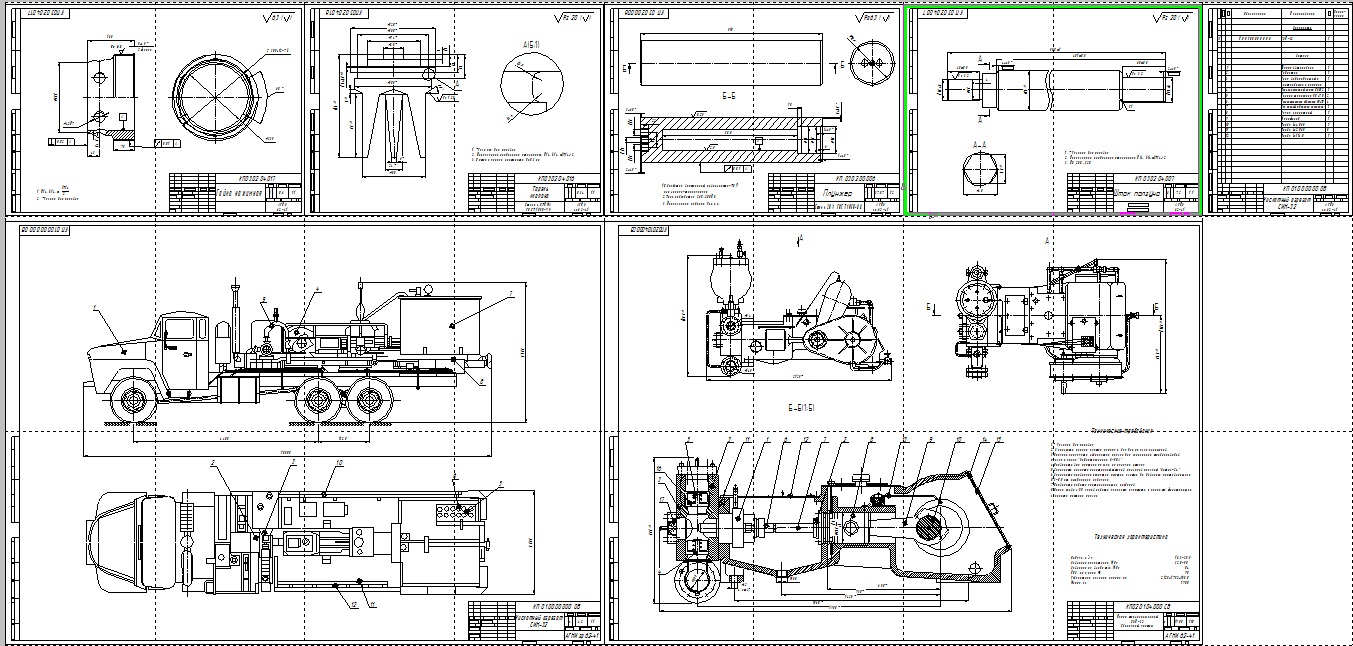The width and height of the screenshot is (1353, 646).
Task: Select the truck-mounted pump unit general view sheet
Action: click(305, 432)
